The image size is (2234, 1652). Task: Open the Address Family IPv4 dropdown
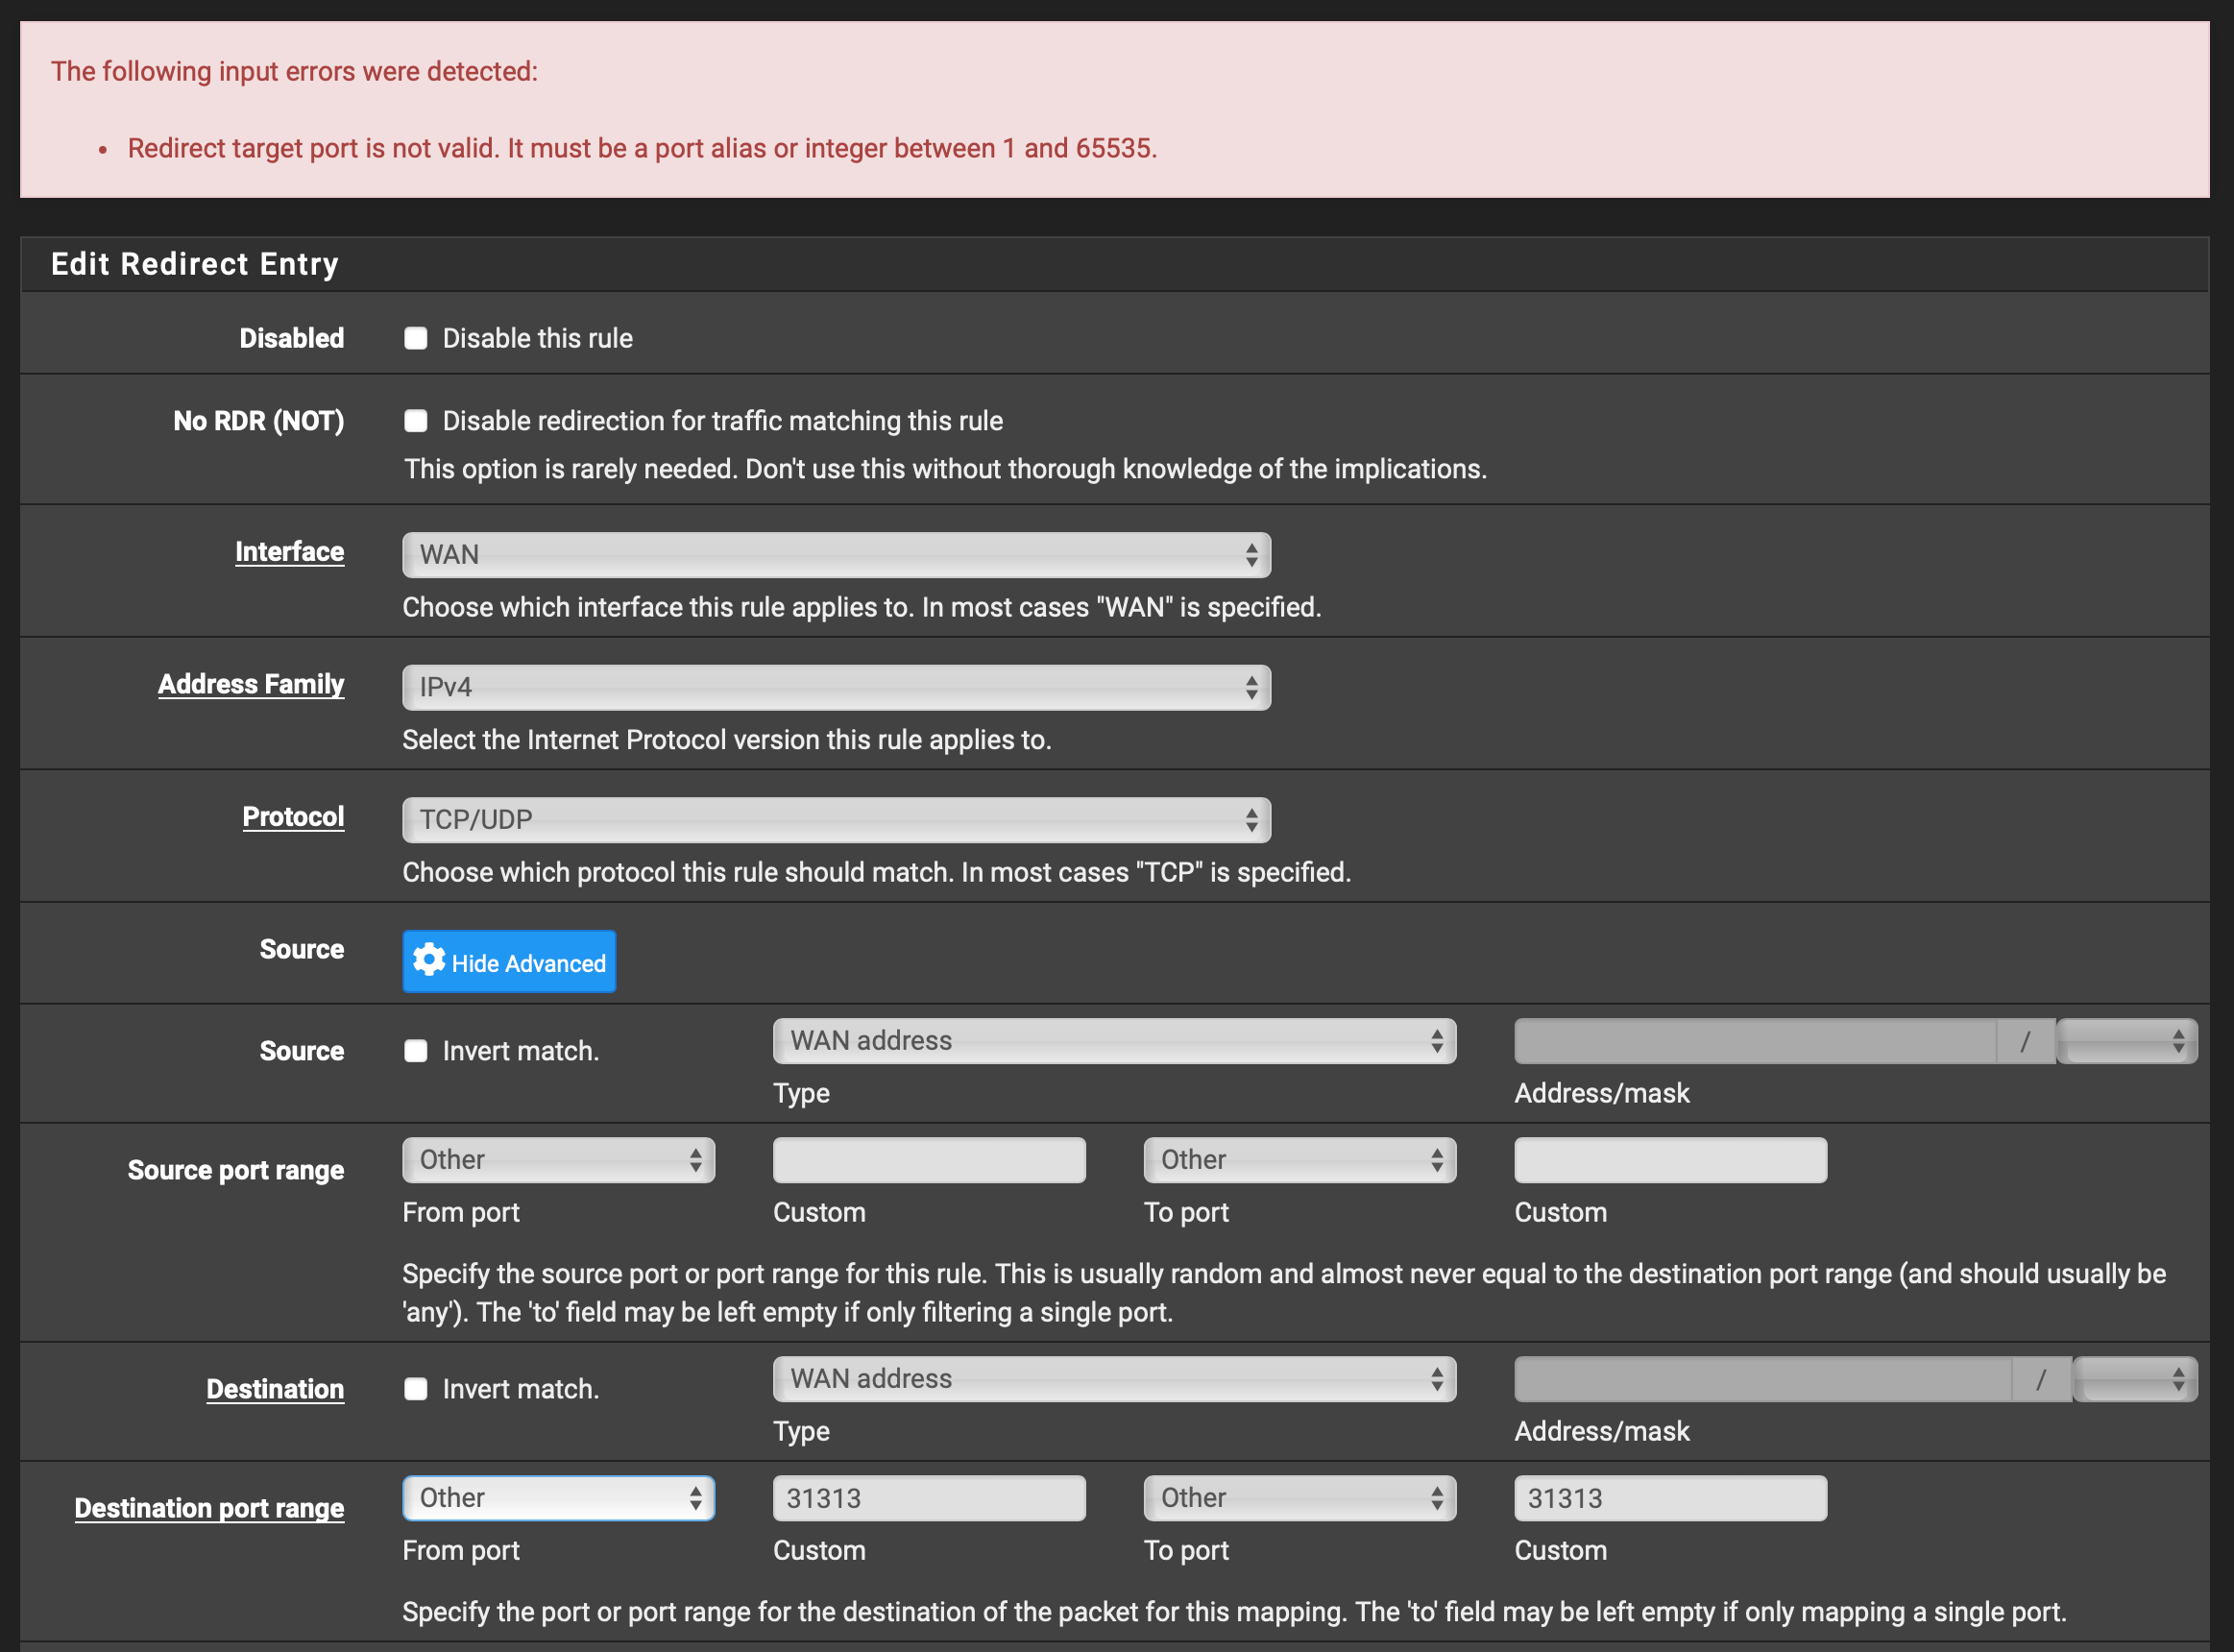[x=836, y=687]
